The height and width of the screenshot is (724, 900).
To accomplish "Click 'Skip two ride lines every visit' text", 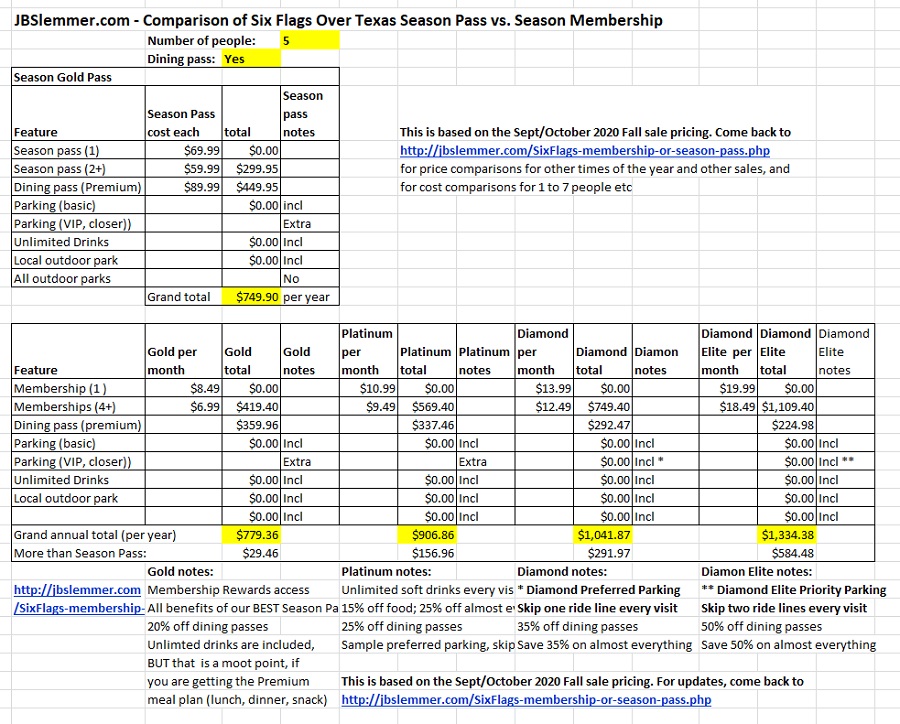I will click(x=784, y=608).
